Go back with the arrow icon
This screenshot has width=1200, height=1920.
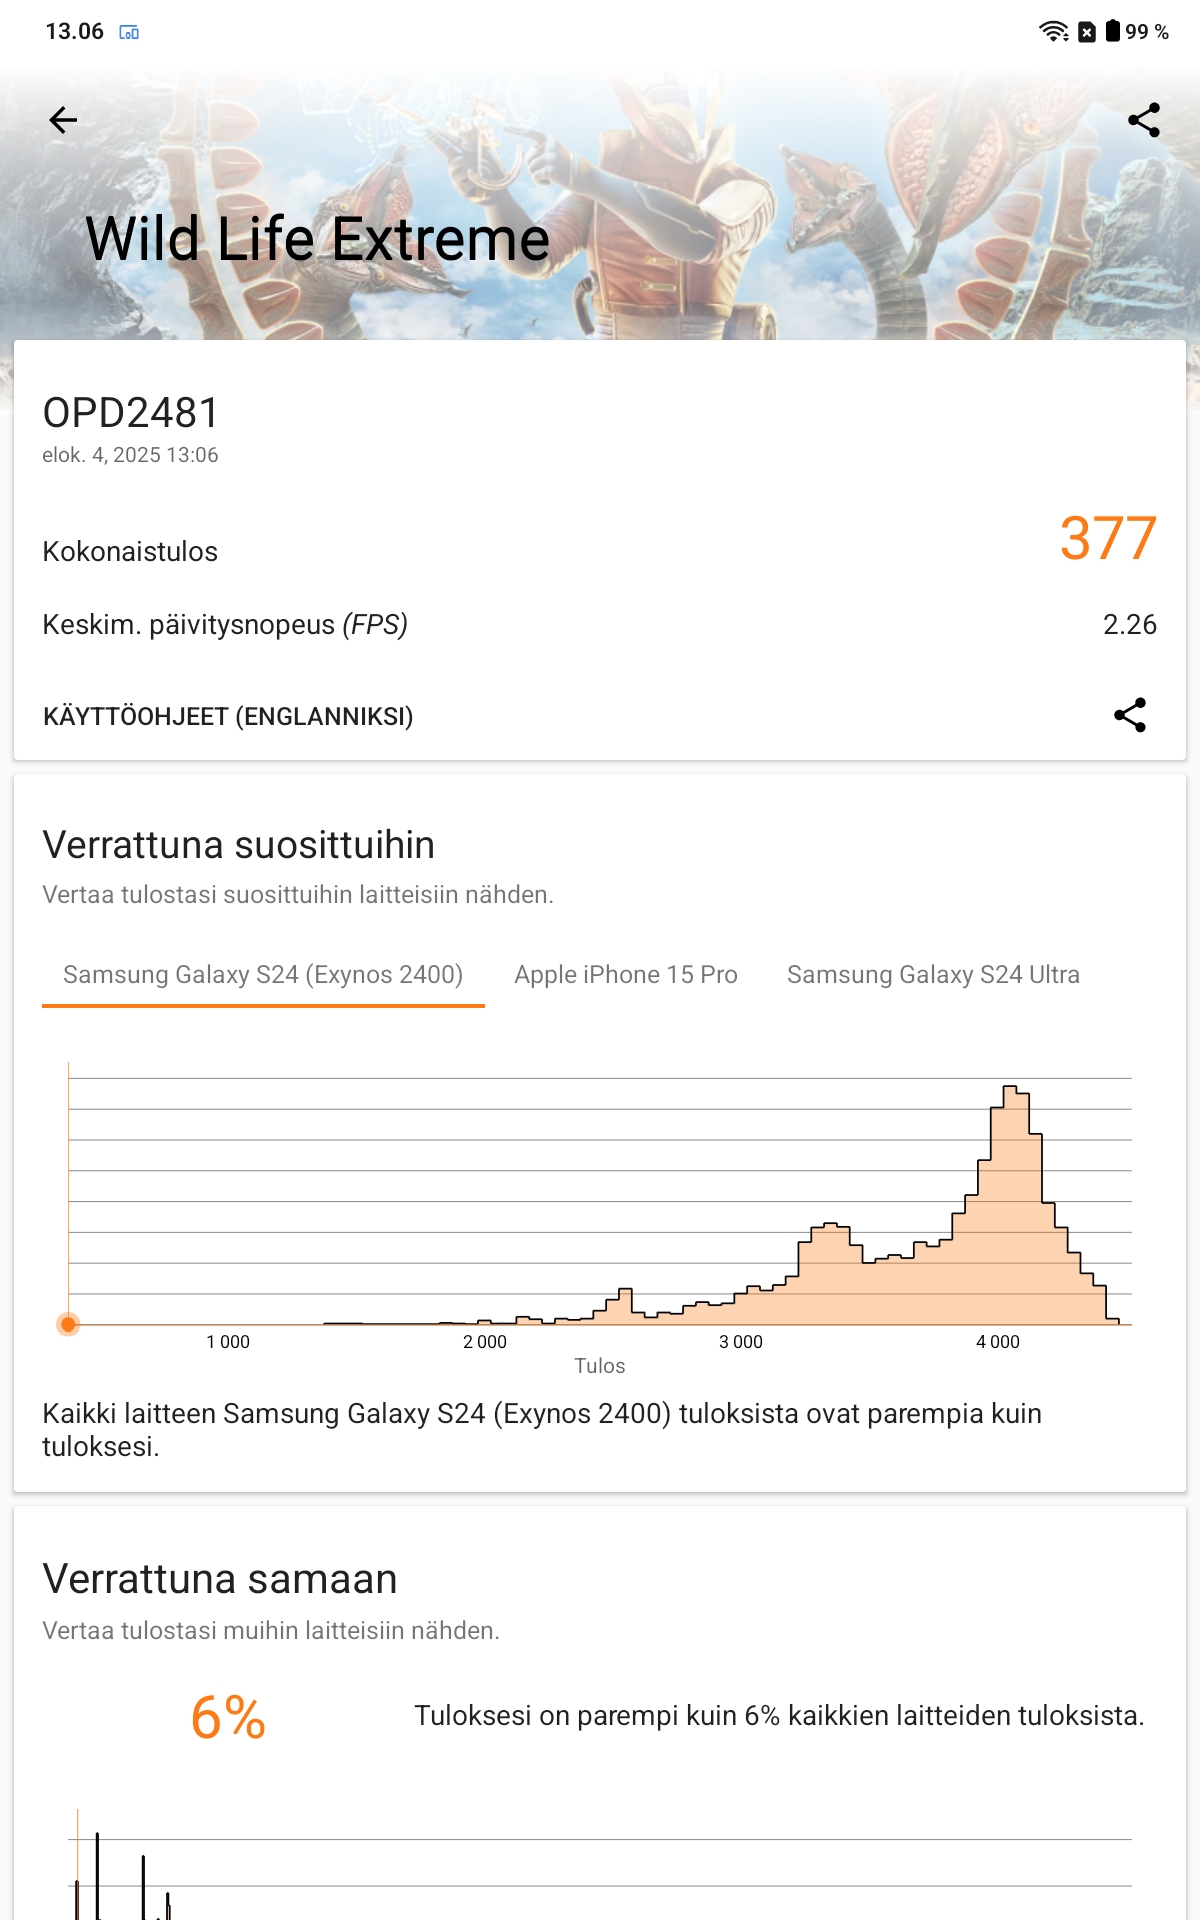click(x=63, y=120)
